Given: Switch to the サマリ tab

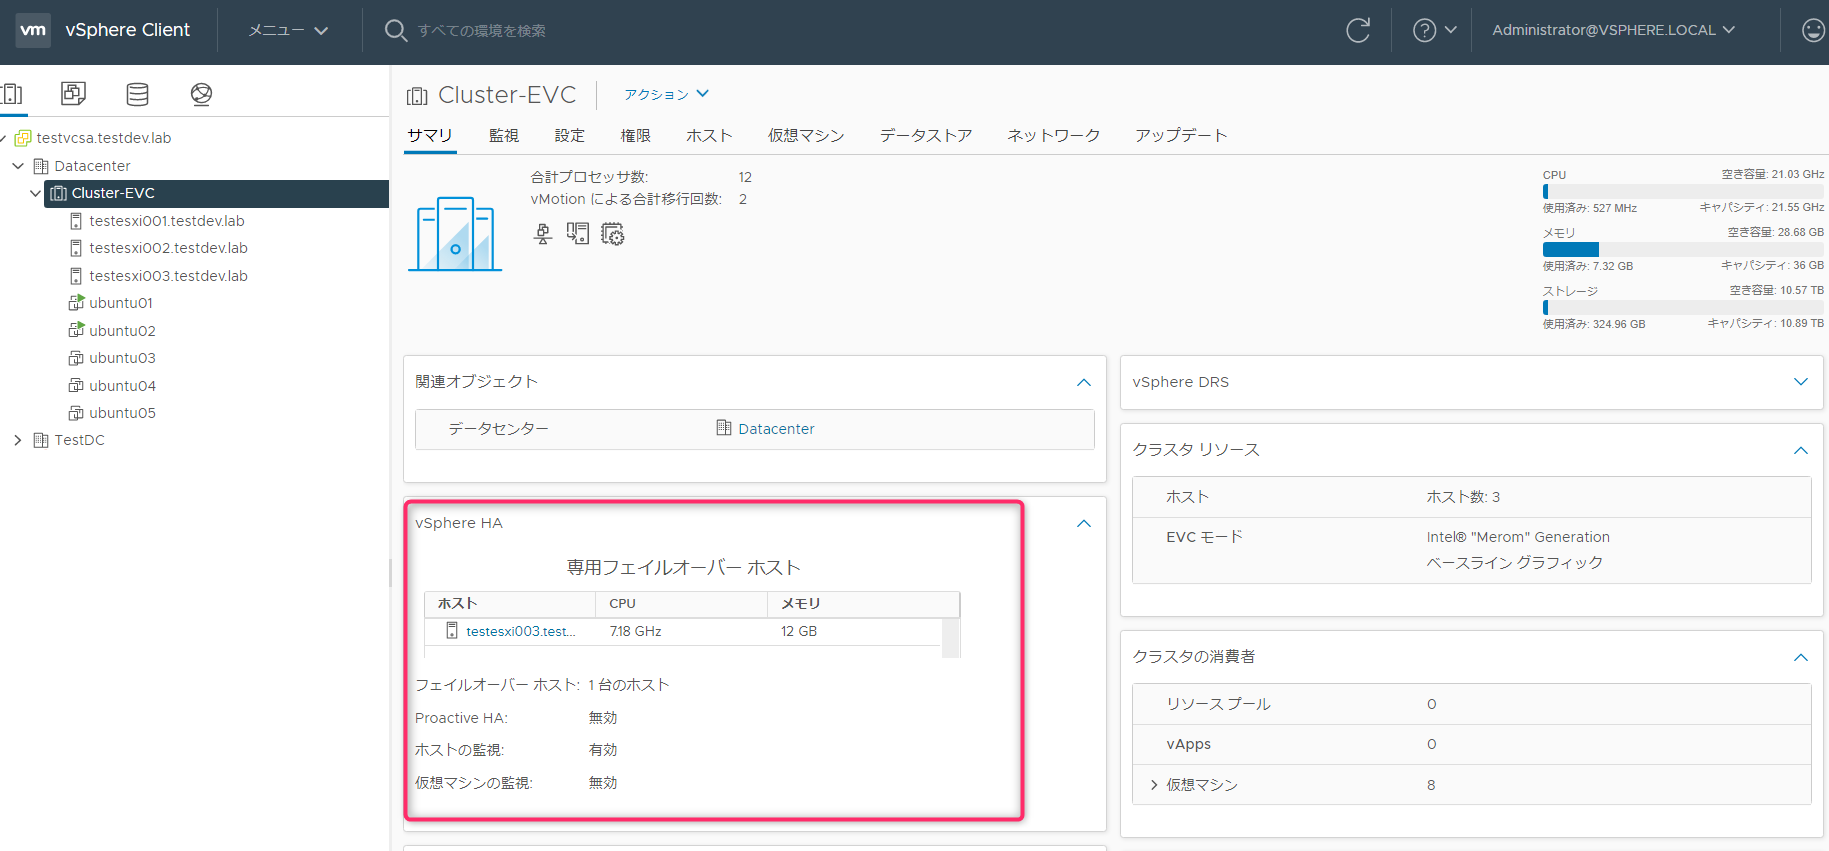Looking at the screenshot, I should pos(430,135).
